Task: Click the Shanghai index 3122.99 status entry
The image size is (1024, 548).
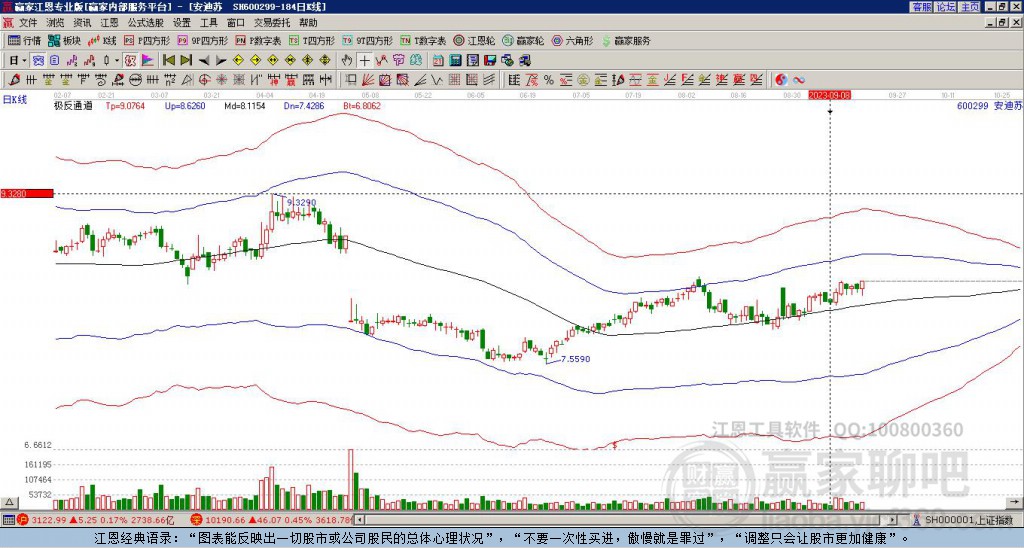Action: pos(97,520)
